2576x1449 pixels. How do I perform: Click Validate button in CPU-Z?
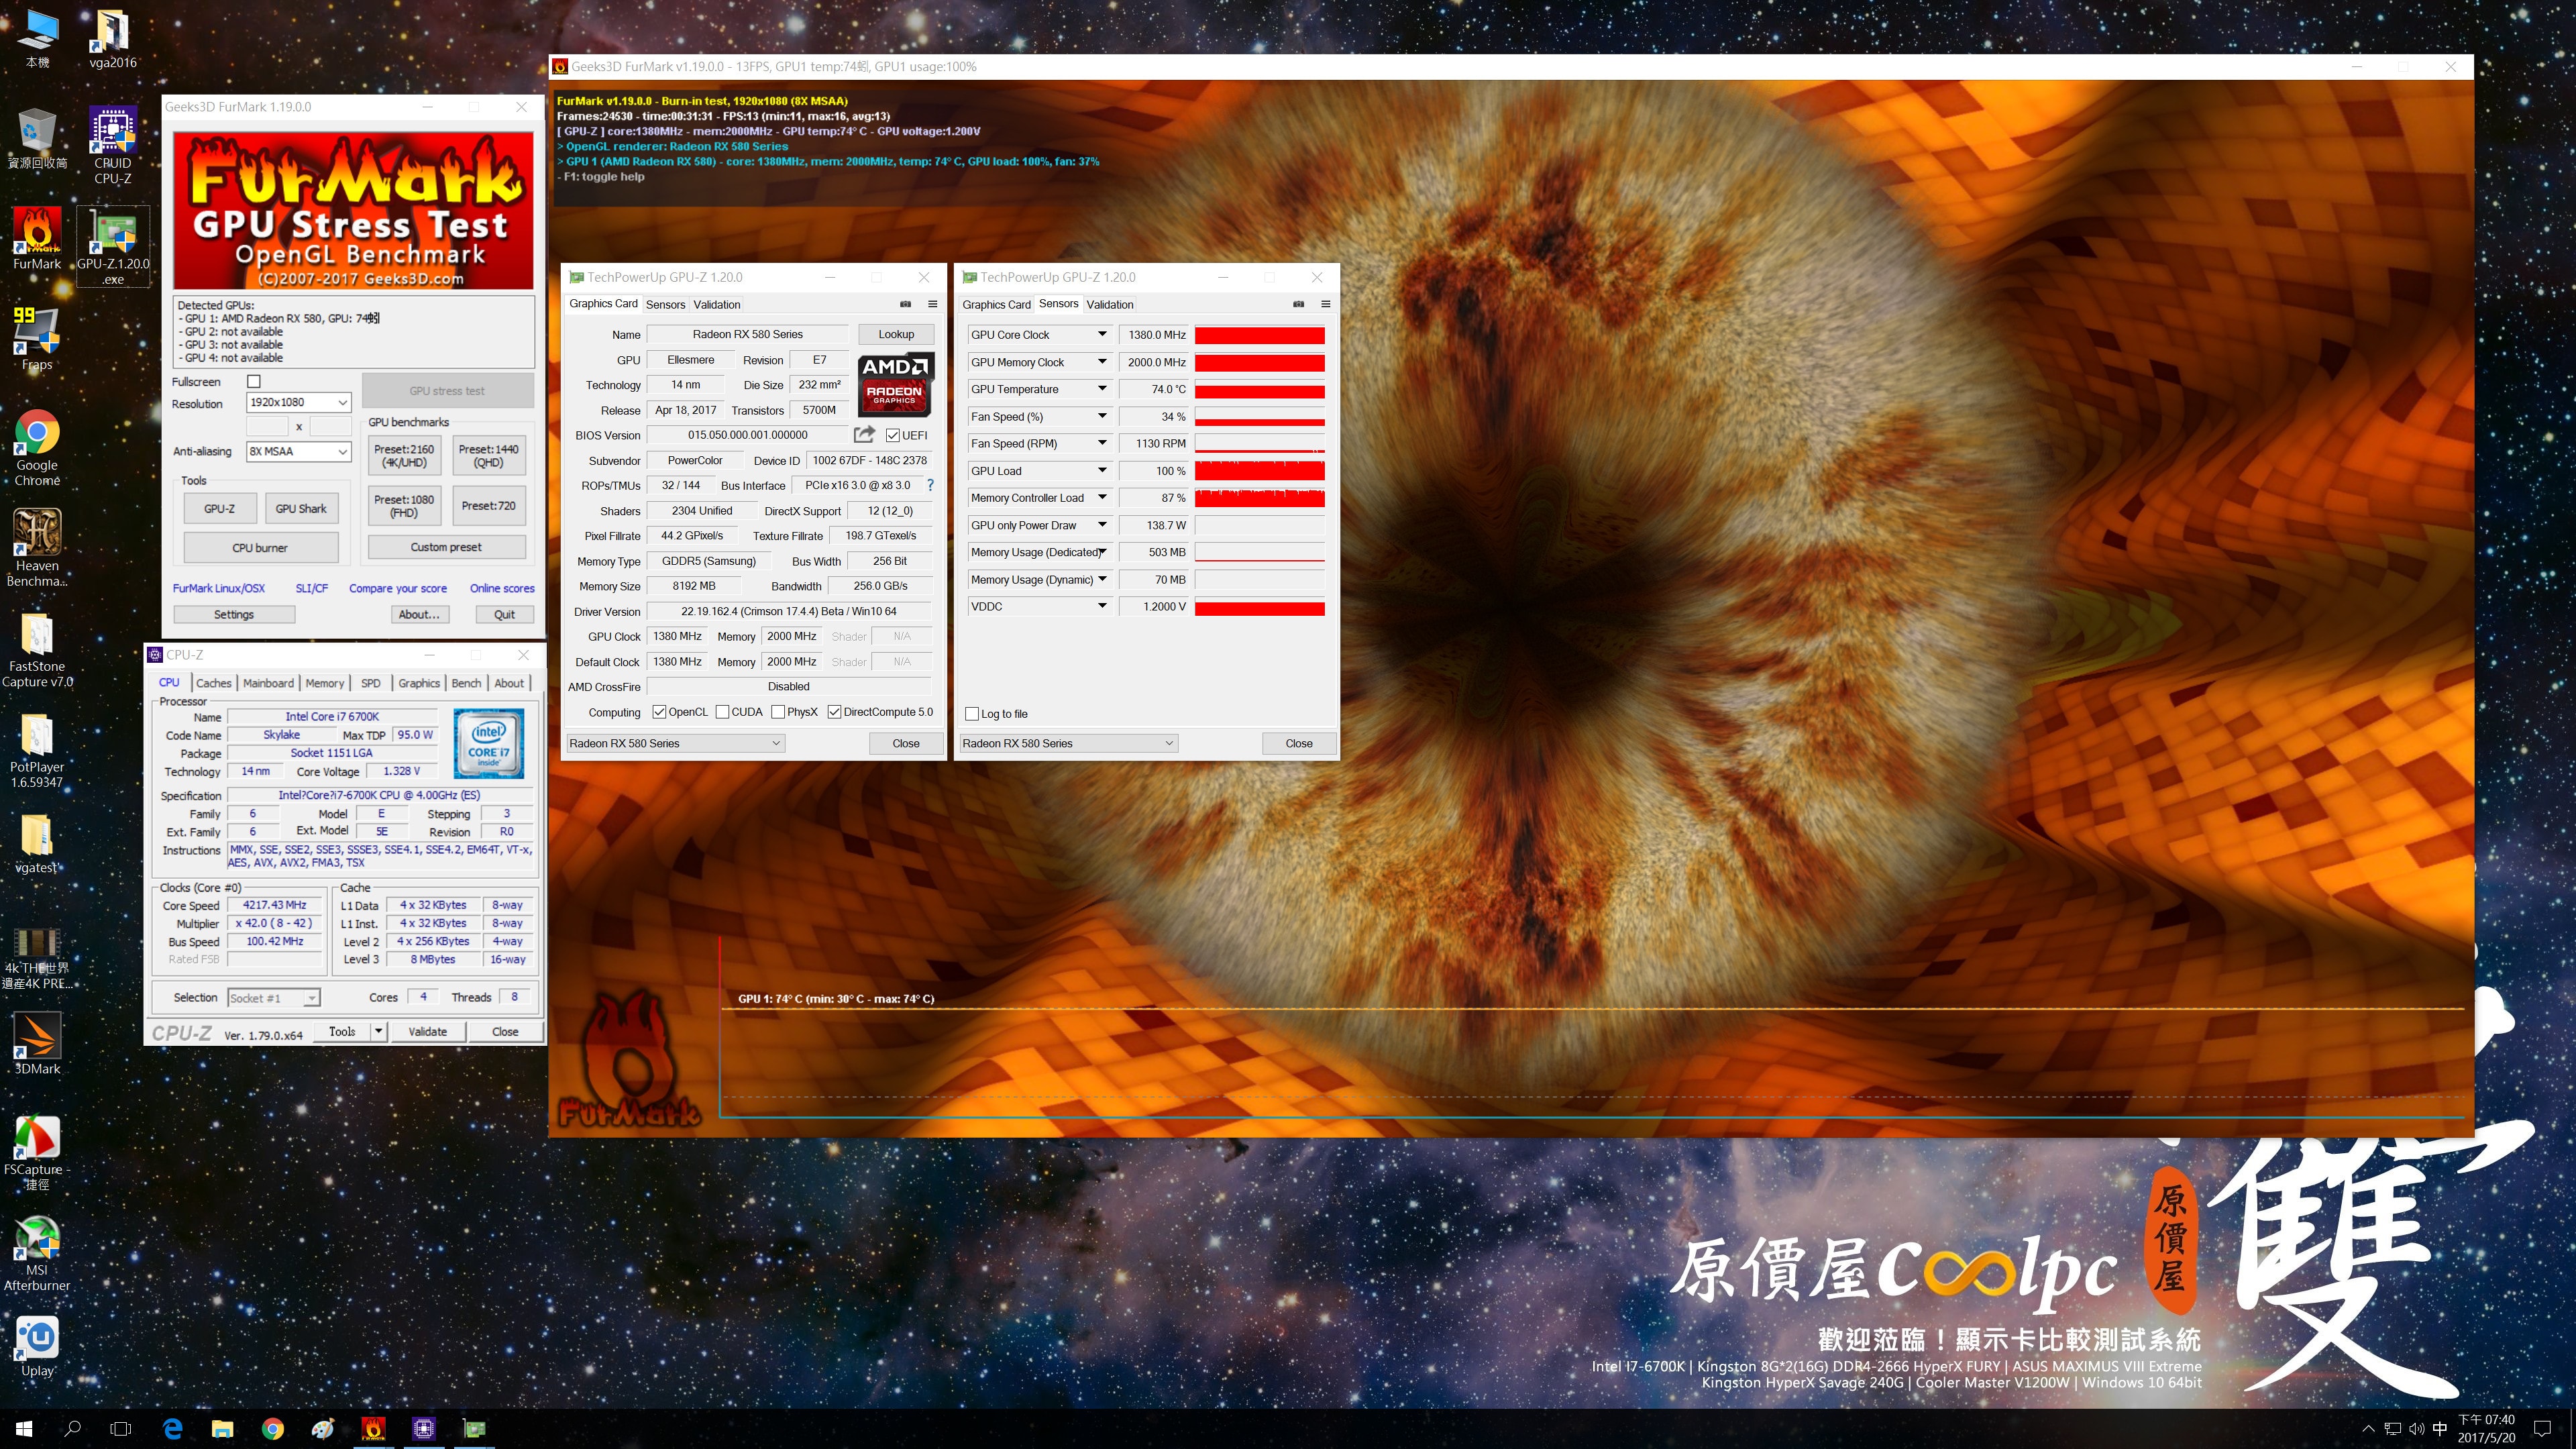point(427,1031)
